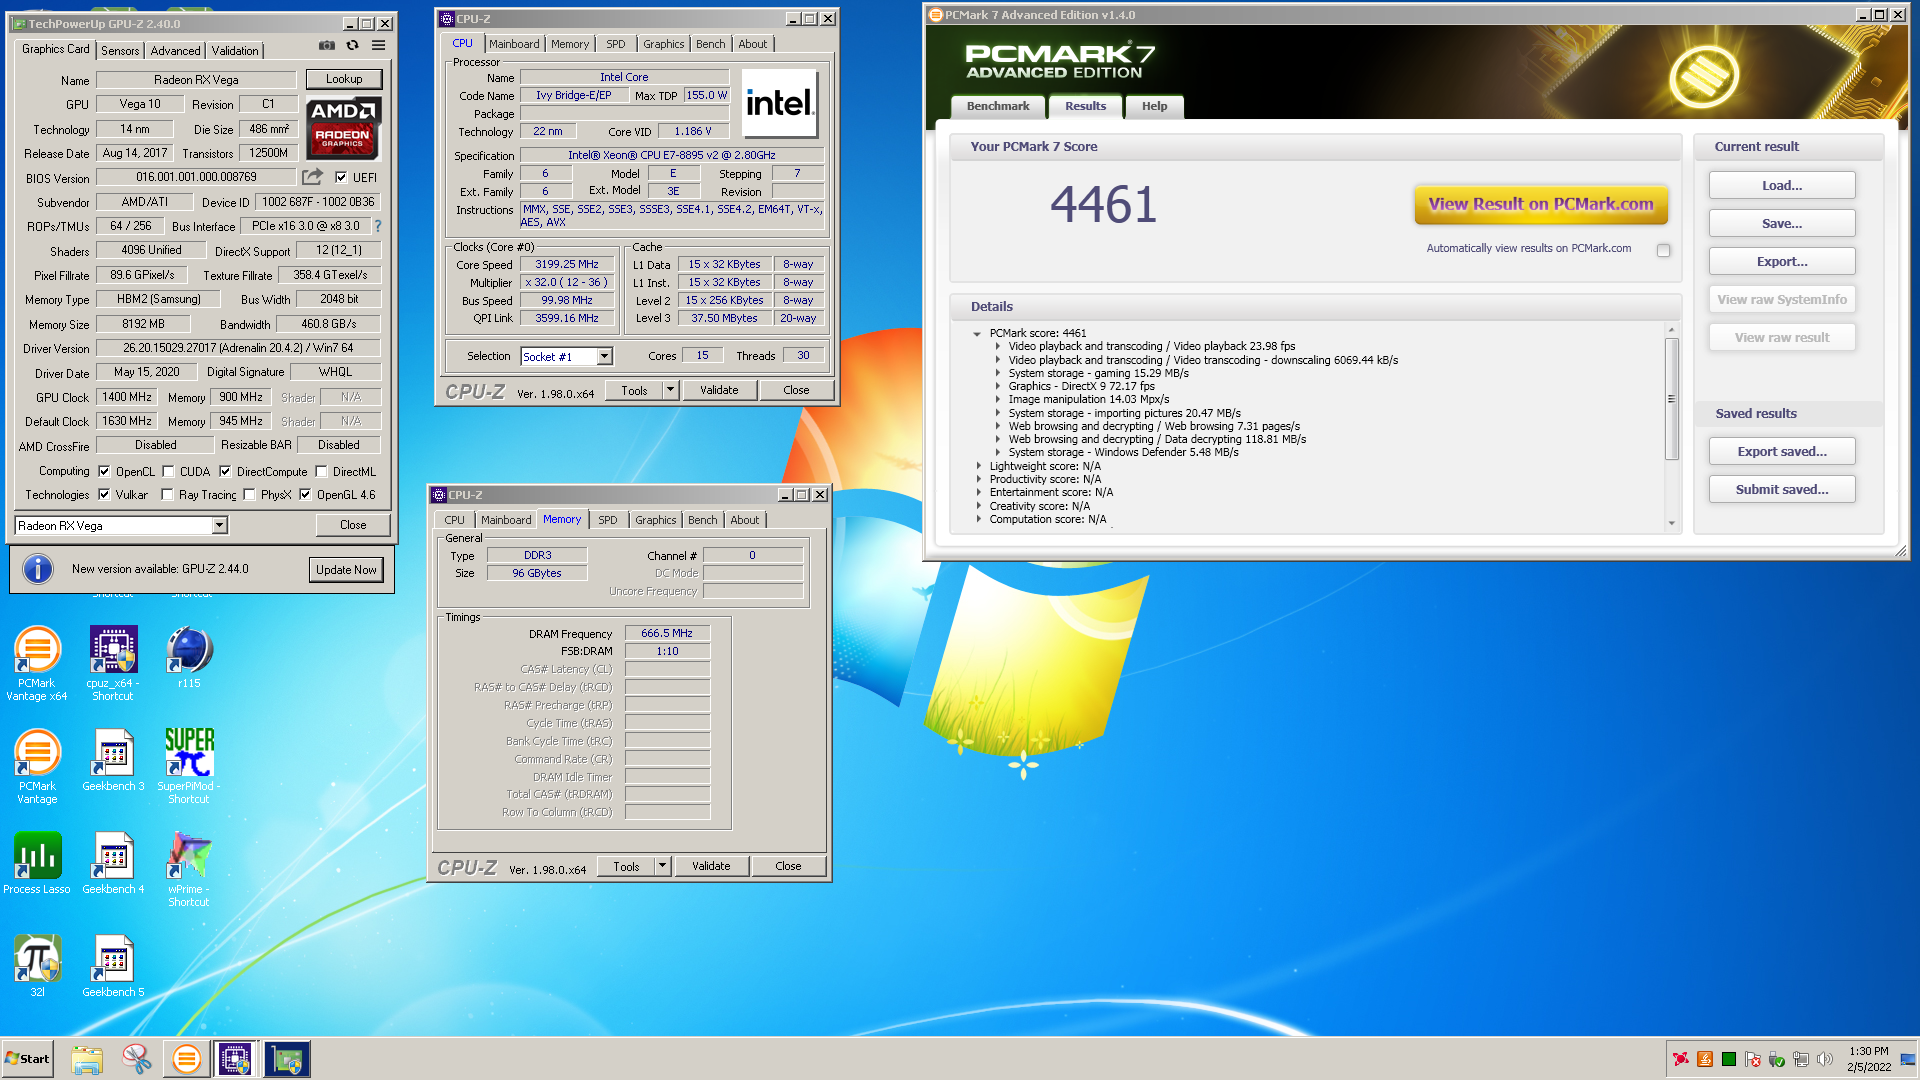Click GPU-Z refresh icon
1920x1080 pixels.
point(353,46)
